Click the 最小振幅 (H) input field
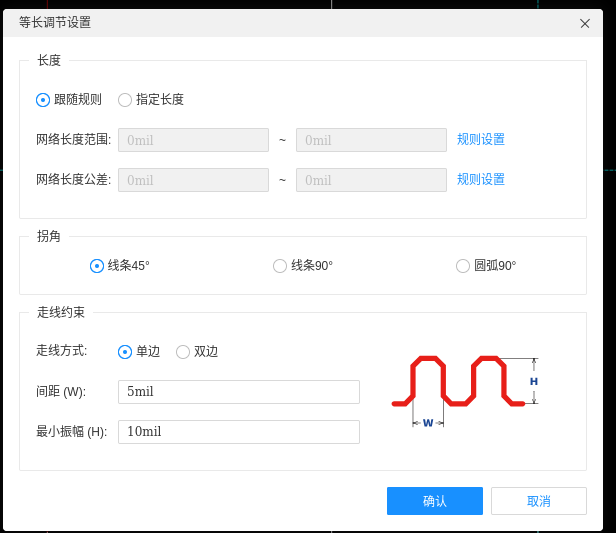This screenshot has height=533, width=616. [238, 432]
